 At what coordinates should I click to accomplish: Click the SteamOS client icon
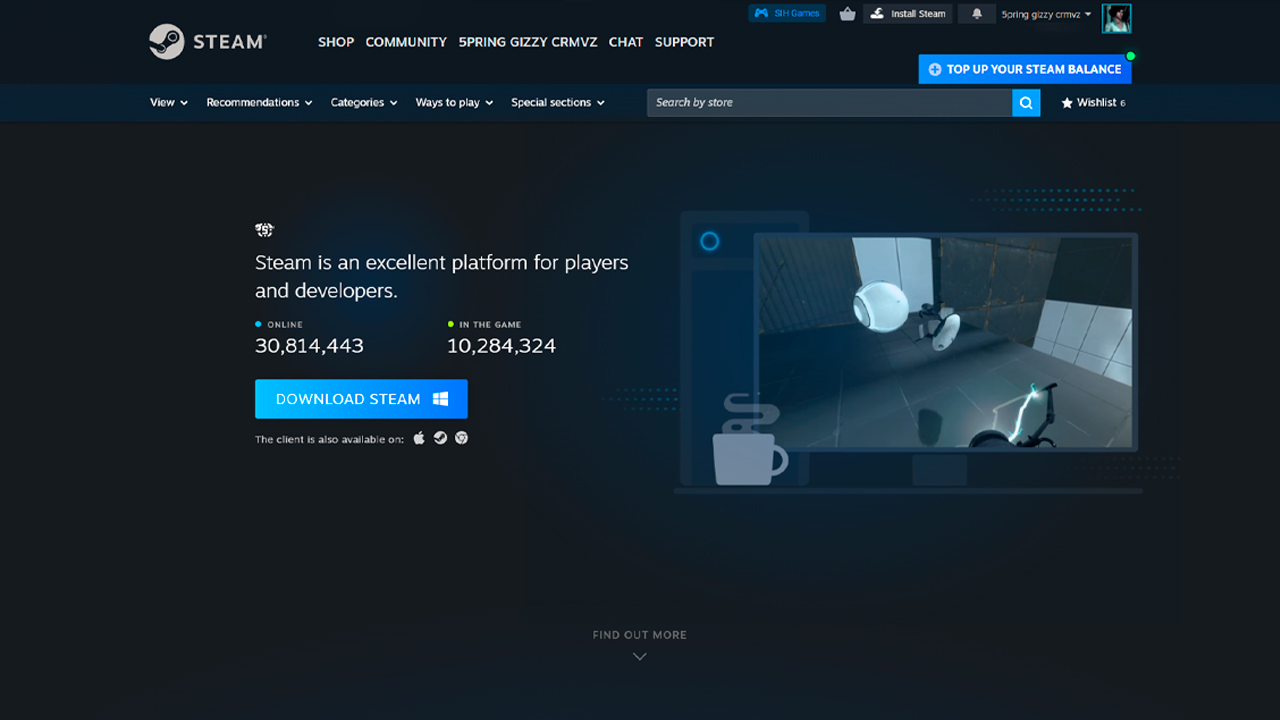click(440, 438)
